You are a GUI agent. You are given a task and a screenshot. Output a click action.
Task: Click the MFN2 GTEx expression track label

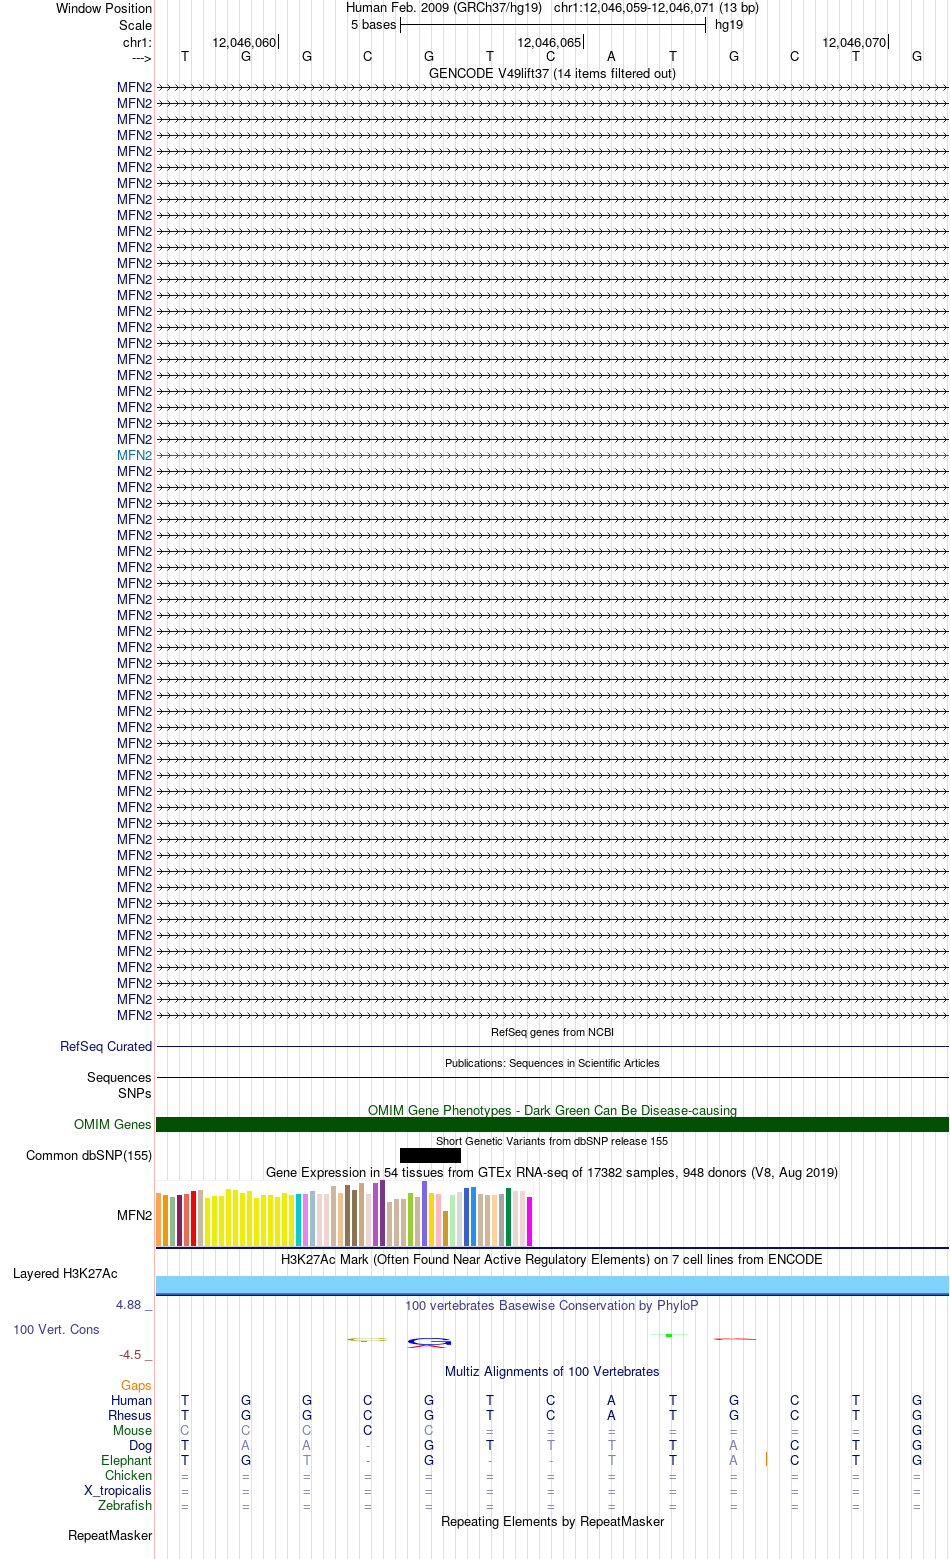click(x=134, y=1215)
